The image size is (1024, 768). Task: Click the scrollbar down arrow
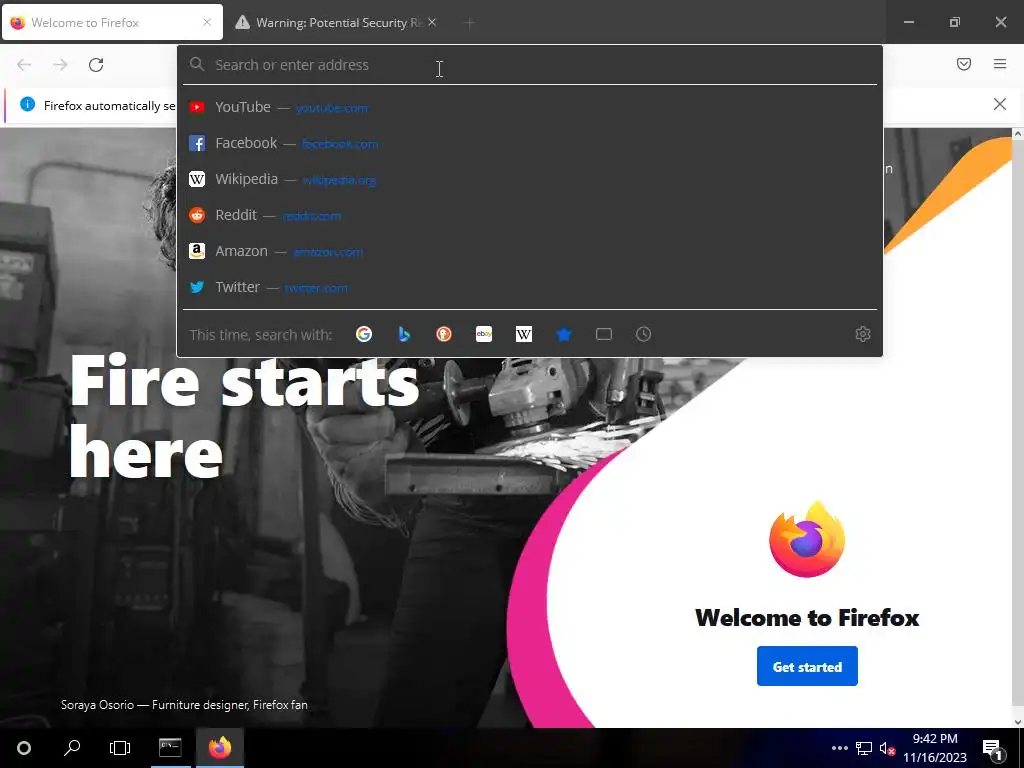pos(1017,722)
